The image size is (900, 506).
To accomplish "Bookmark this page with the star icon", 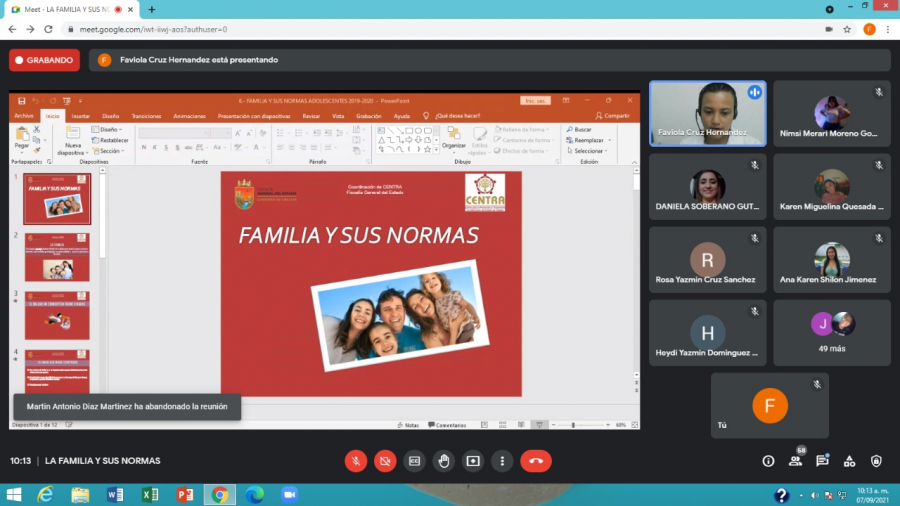I will (846, 30).
